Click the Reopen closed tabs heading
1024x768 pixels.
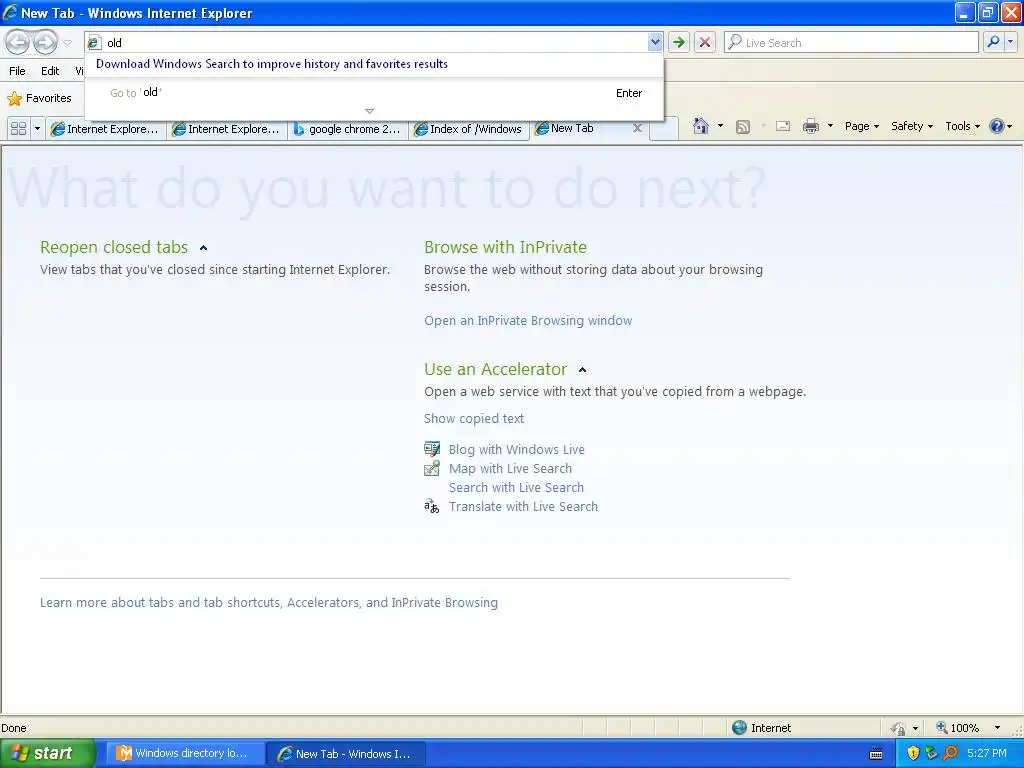pos(114,248)
